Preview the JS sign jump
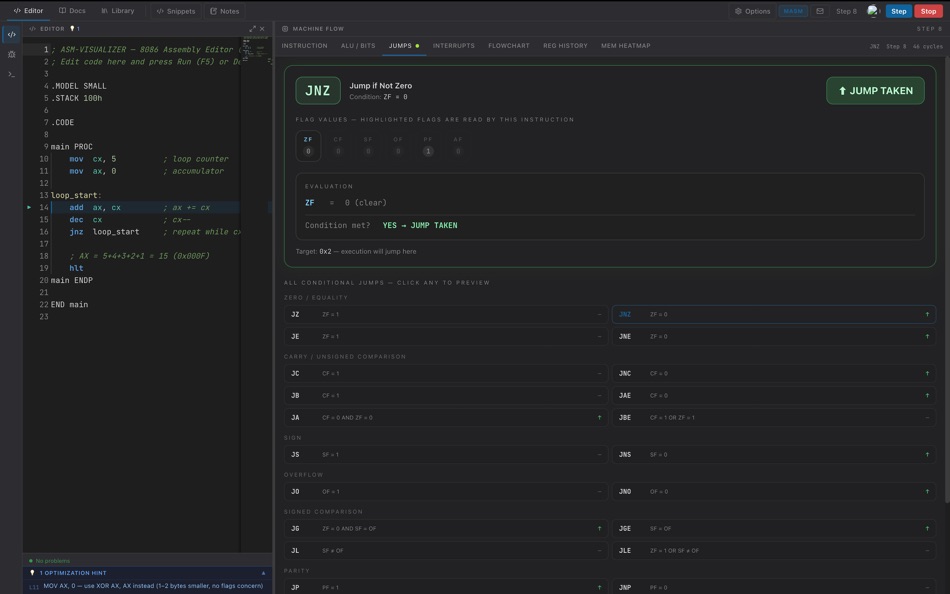This screenshot has width=950, height=594. 446,455
